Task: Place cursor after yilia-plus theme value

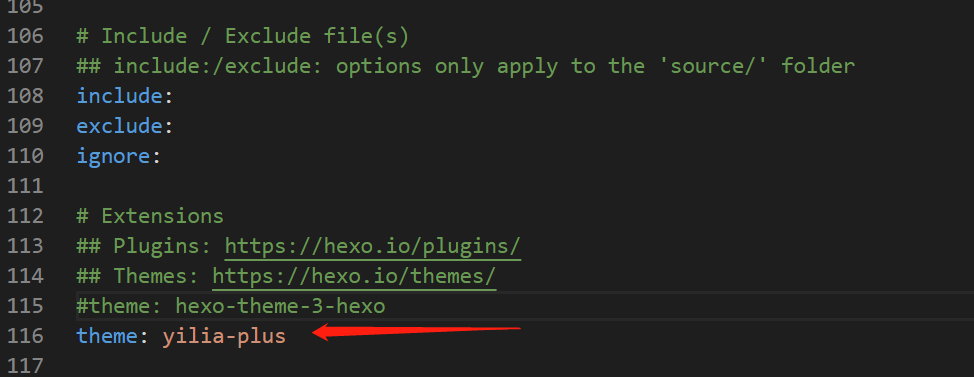Action: [x=286, y=336]
